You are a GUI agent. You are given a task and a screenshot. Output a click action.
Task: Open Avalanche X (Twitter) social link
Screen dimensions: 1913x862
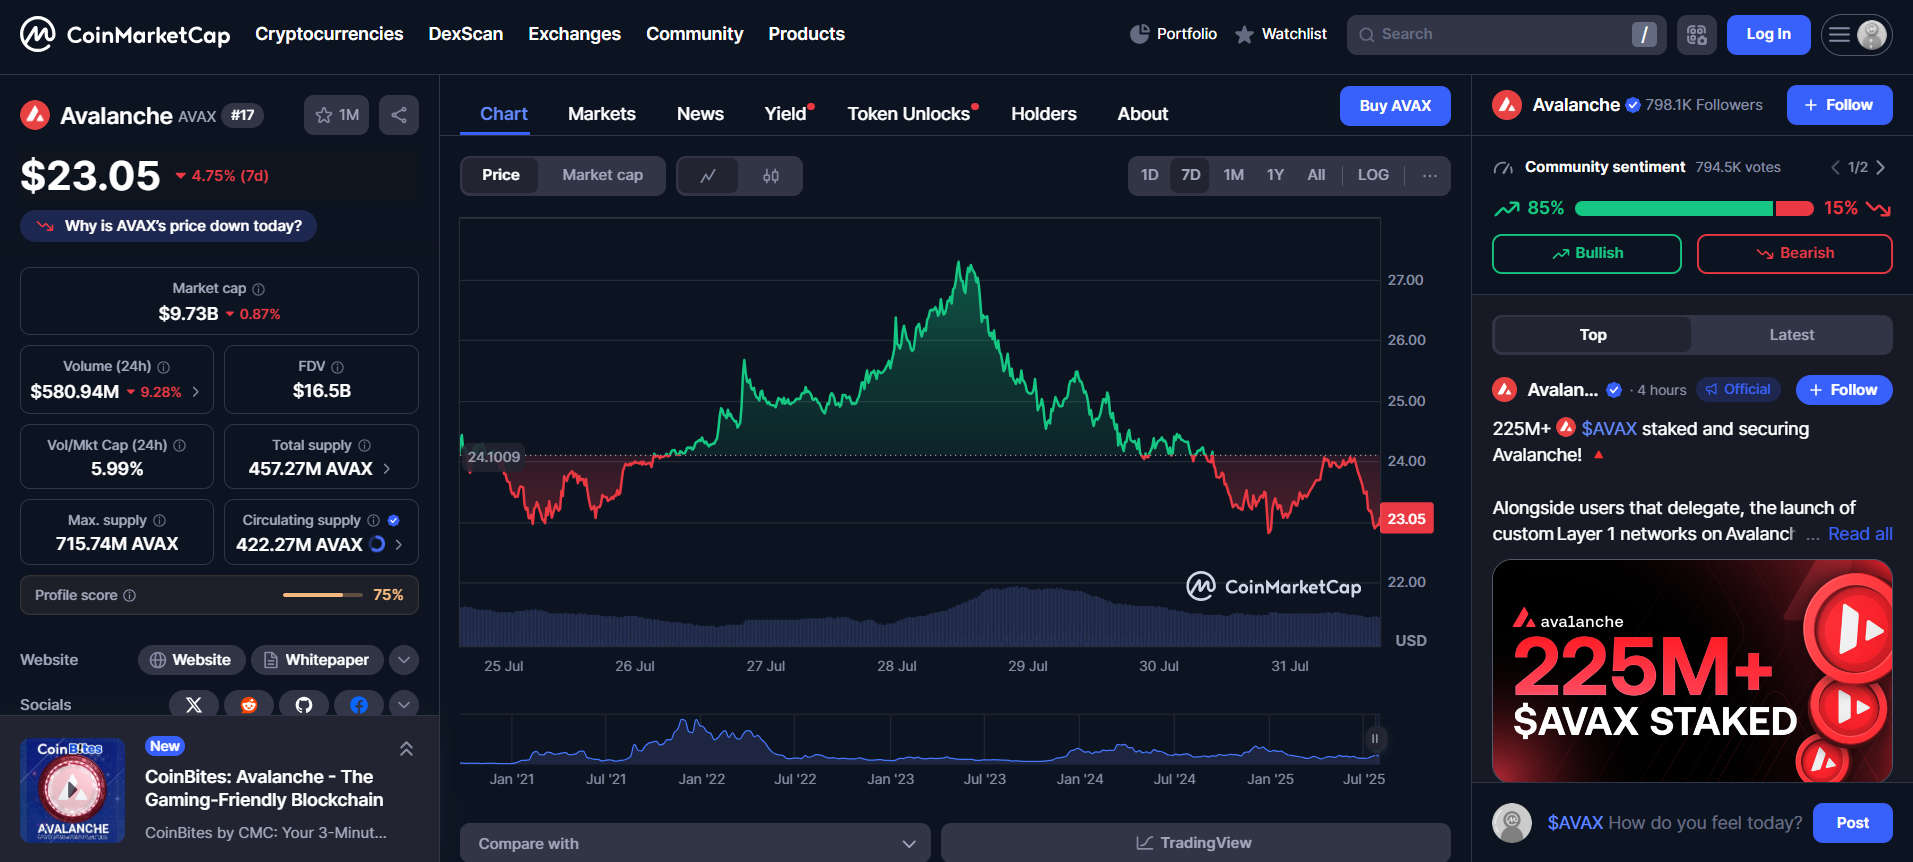194,704
